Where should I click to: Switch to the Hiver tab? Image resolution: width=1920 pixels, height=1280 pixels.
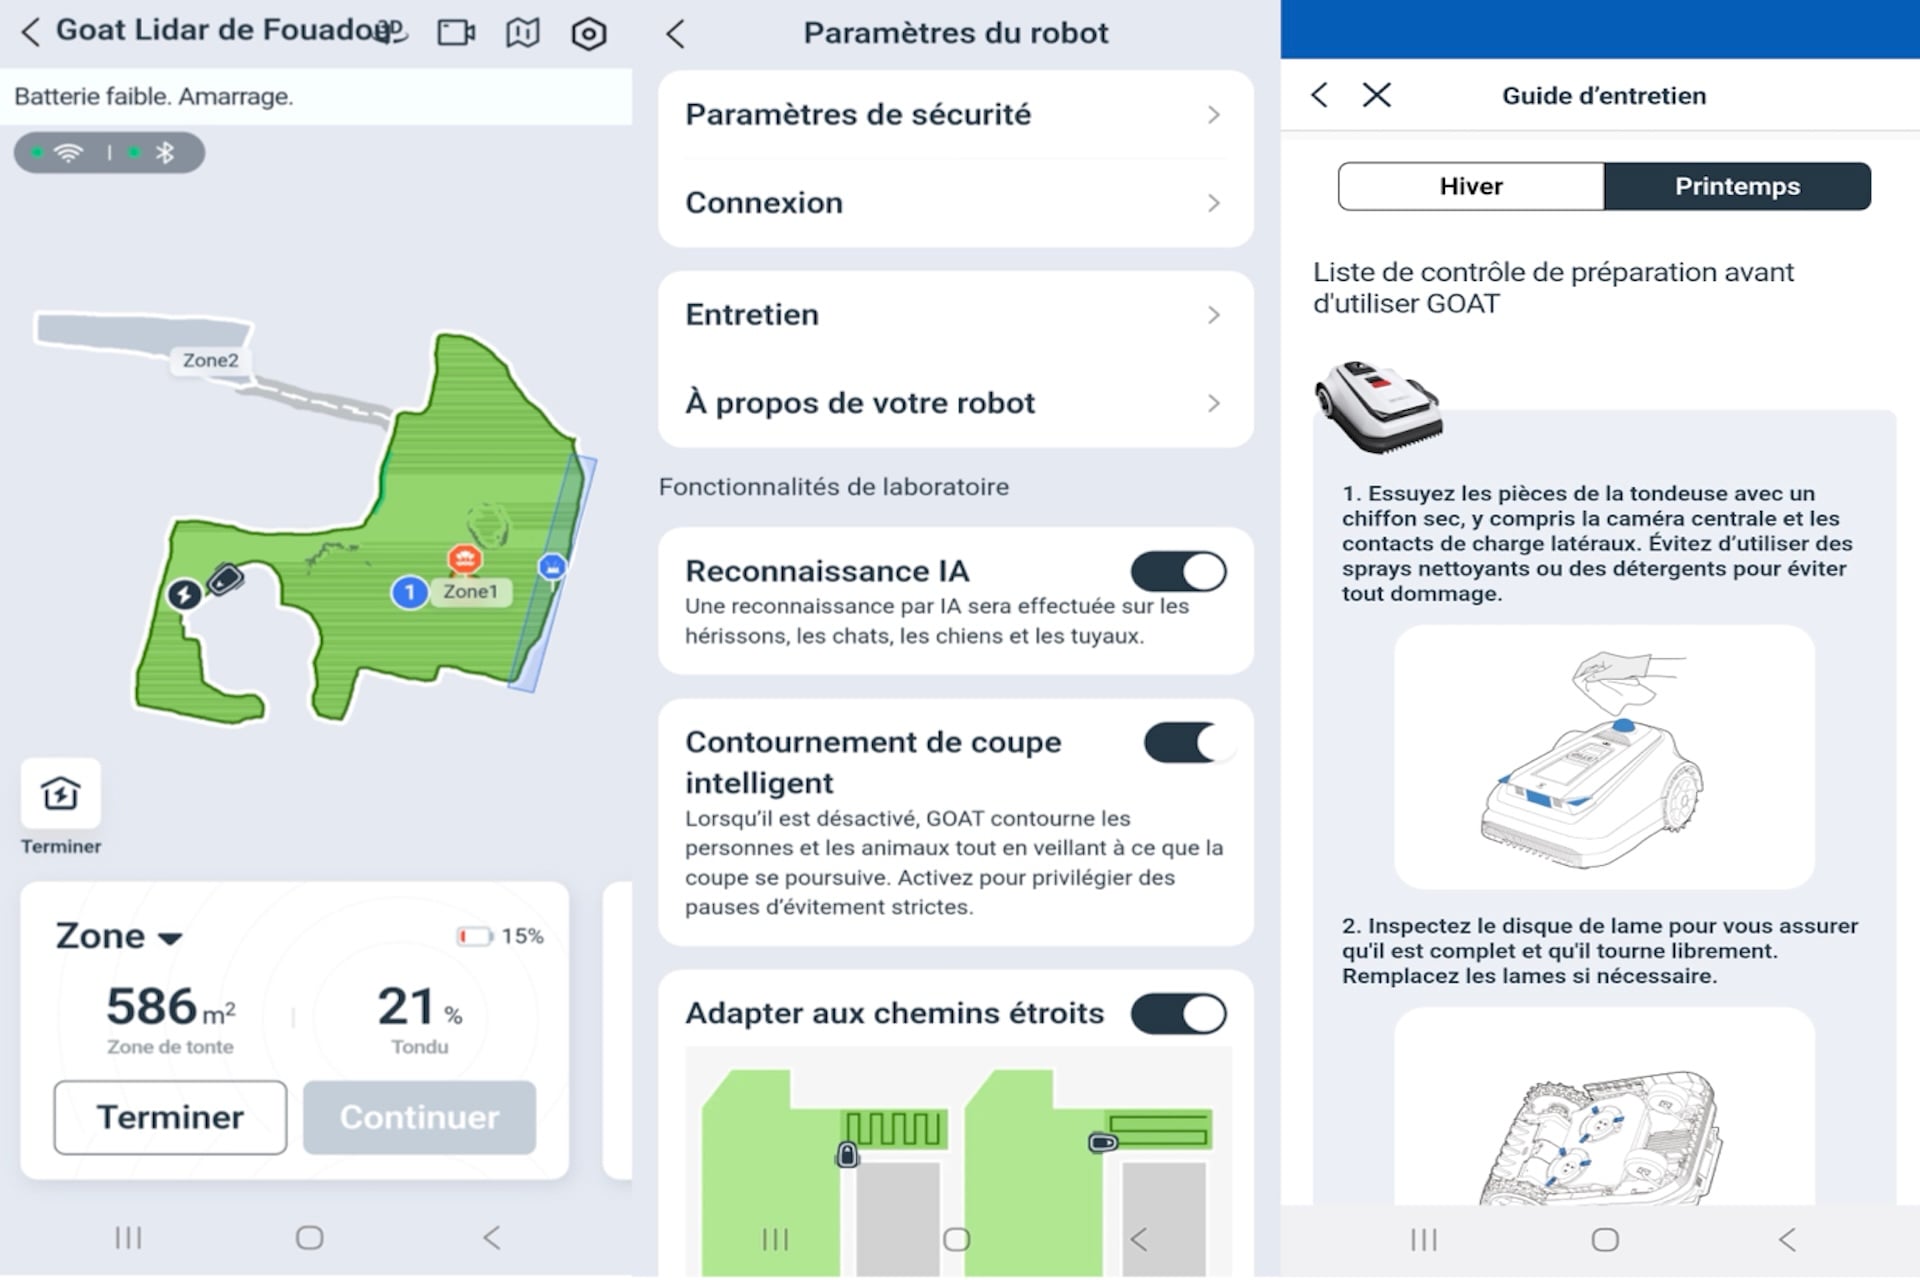click(x=1471, y=186)
